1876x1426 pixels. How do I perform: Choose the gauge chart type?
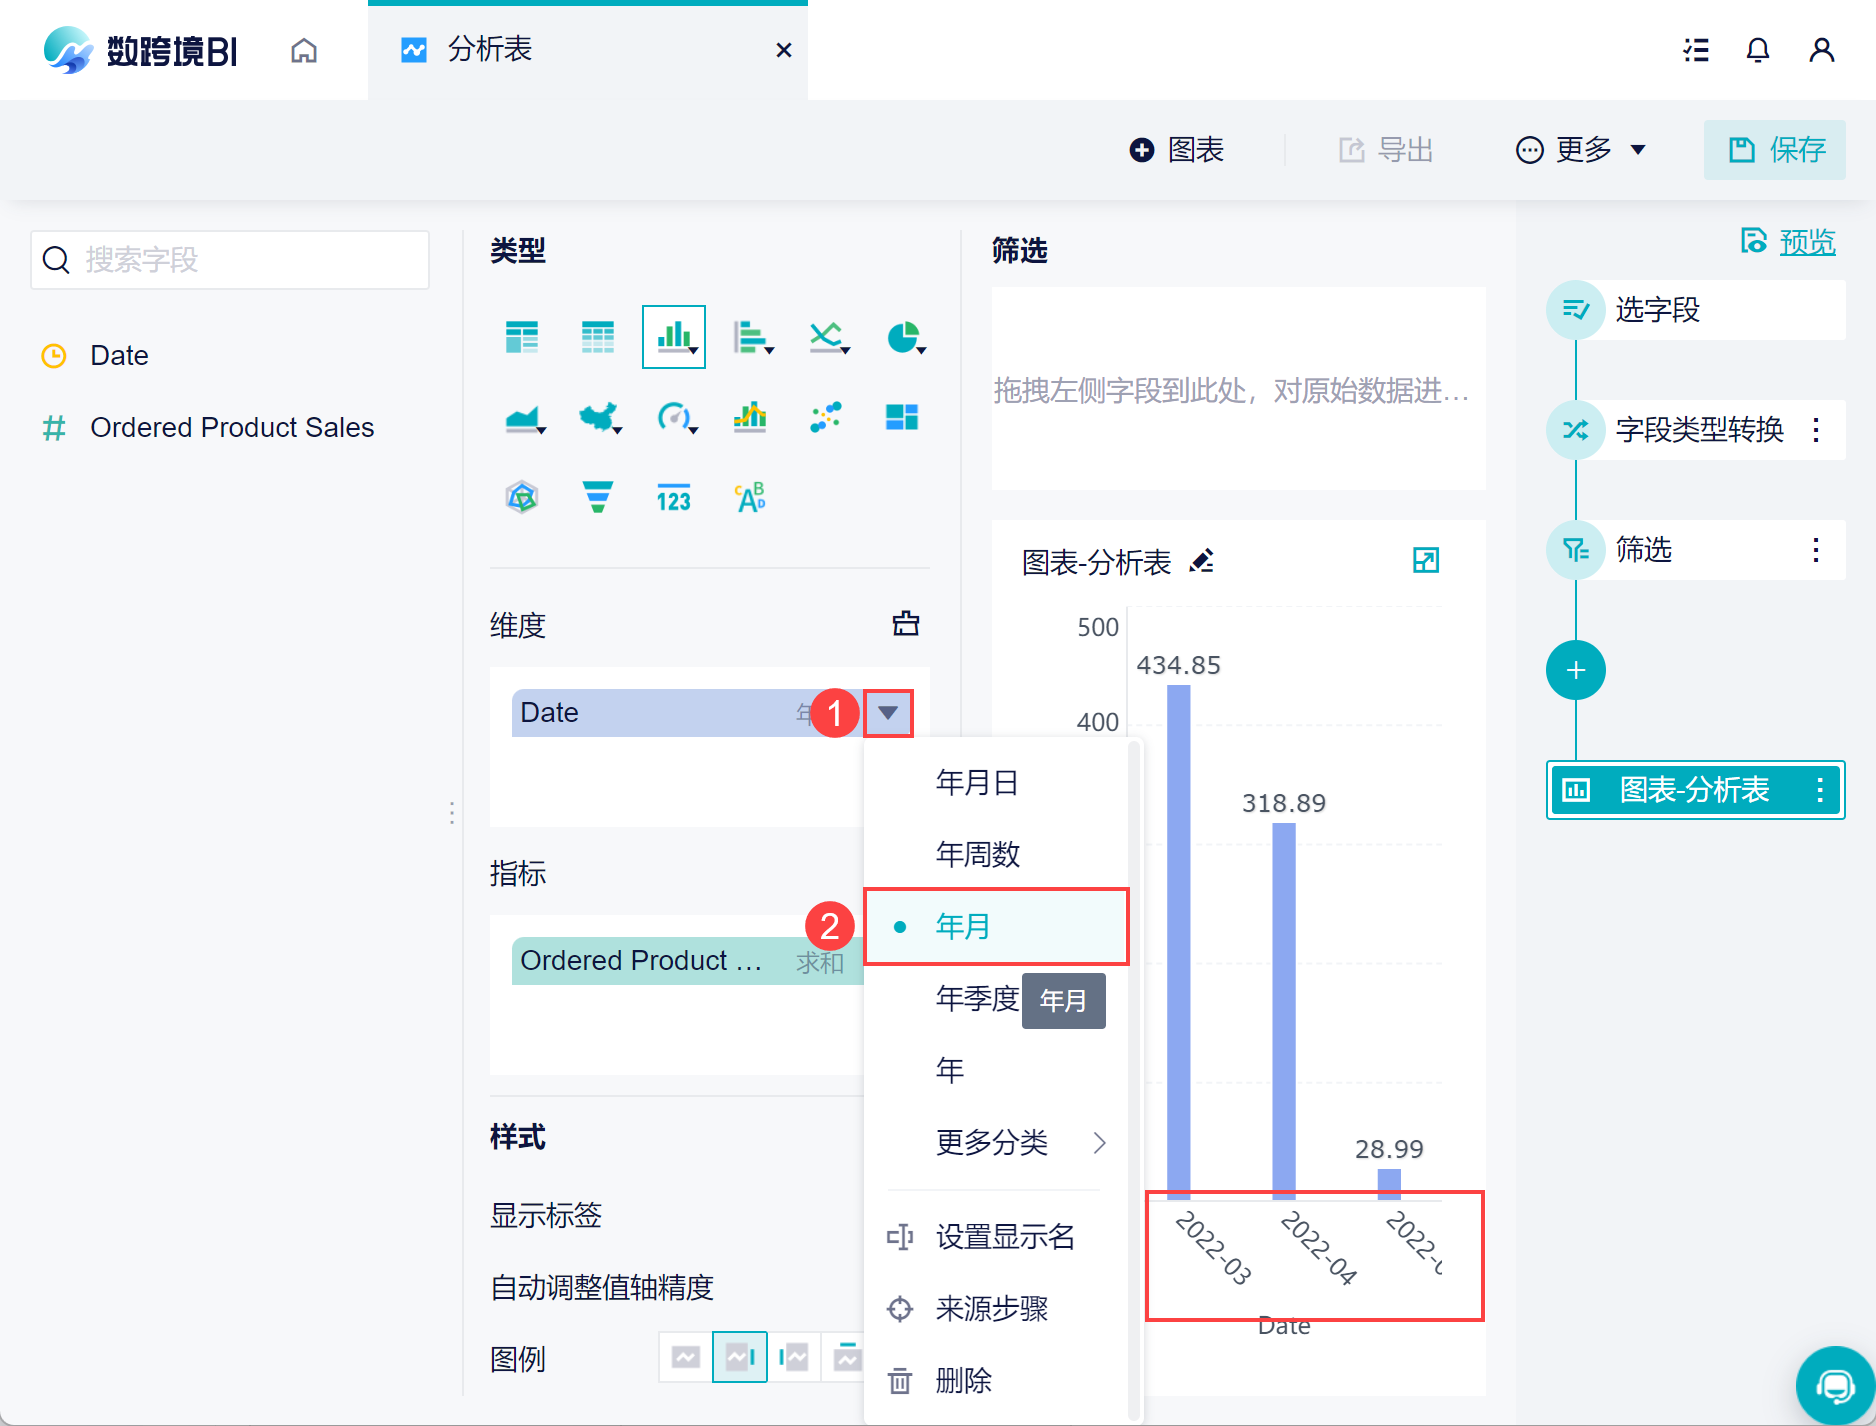click(675, 417)
